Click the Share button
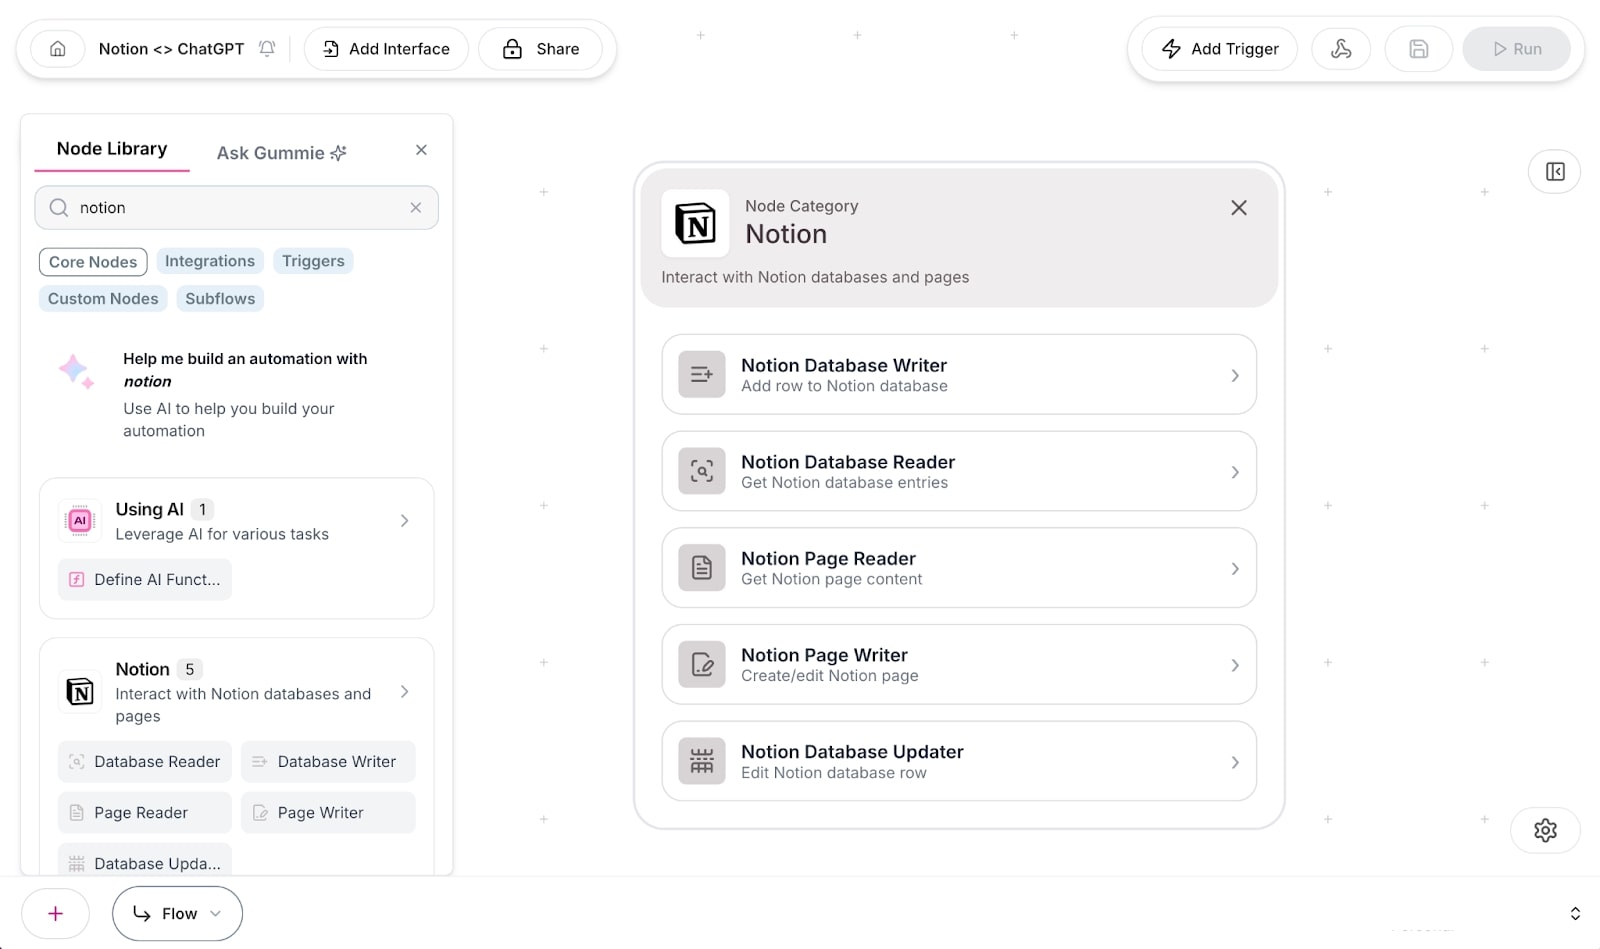Screen dimensions: 1600x949 pyautogui.click(x=540, y=49)
